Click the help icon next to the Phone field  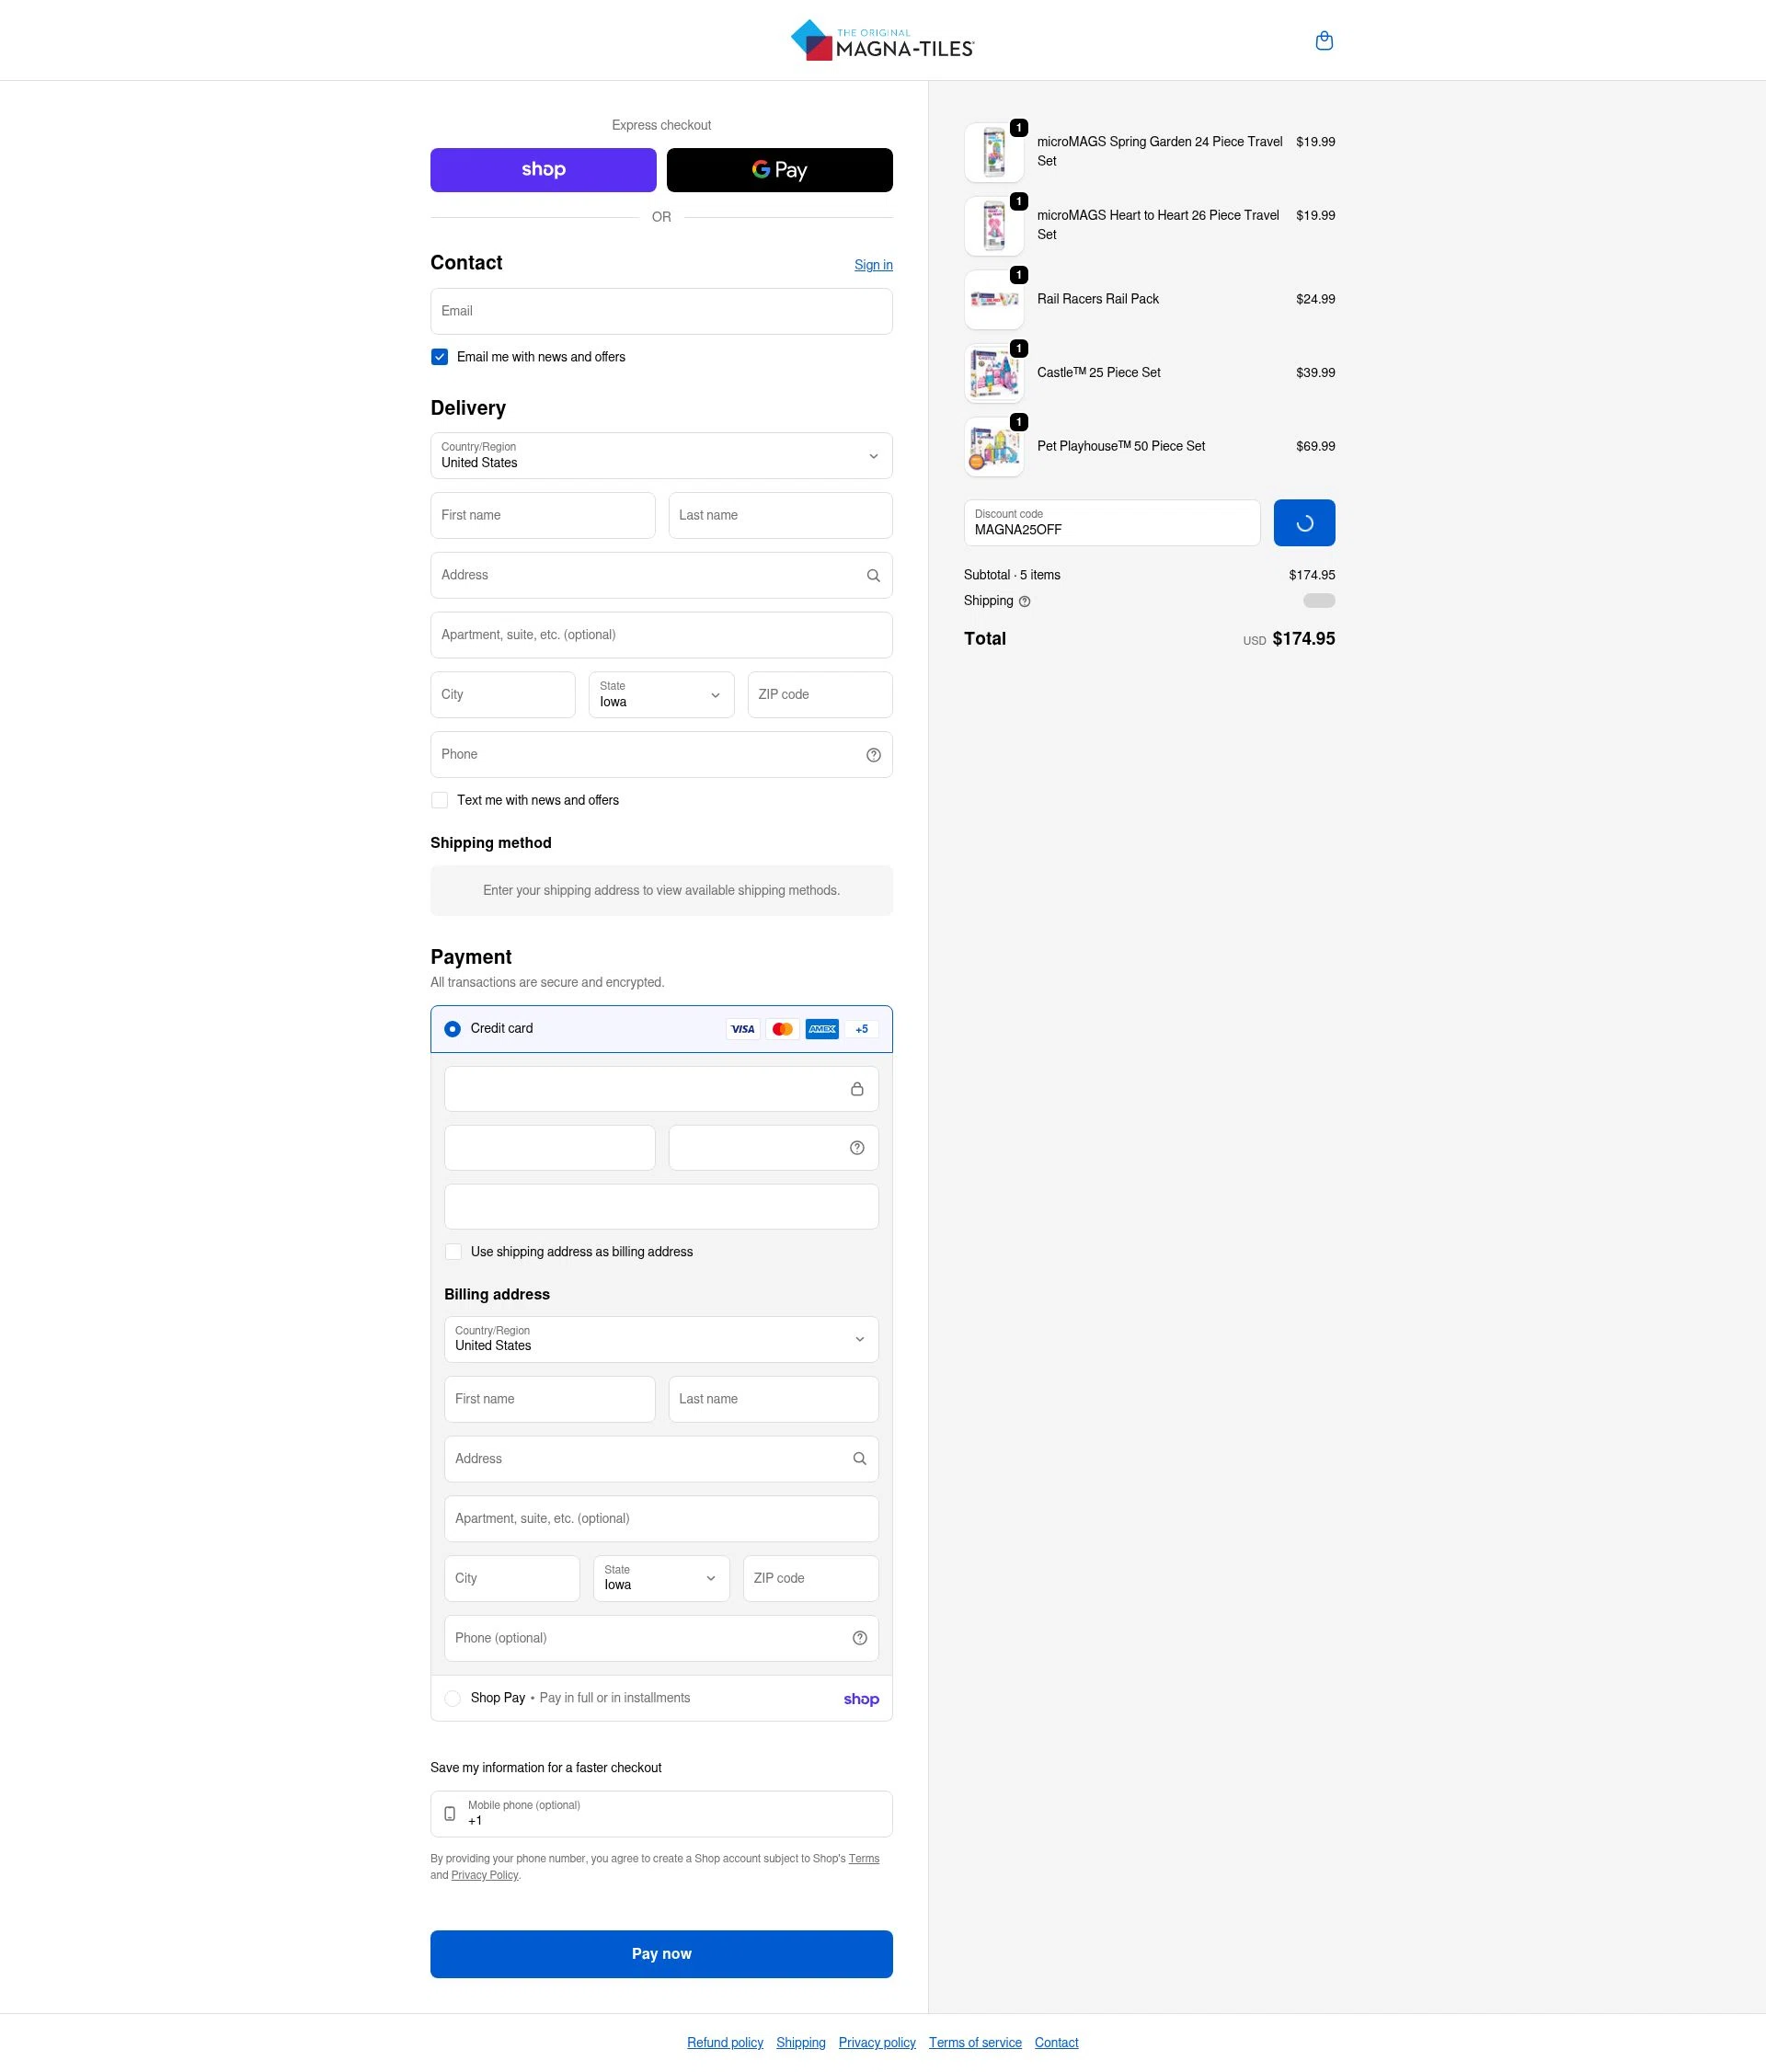[x=872, y=754]
